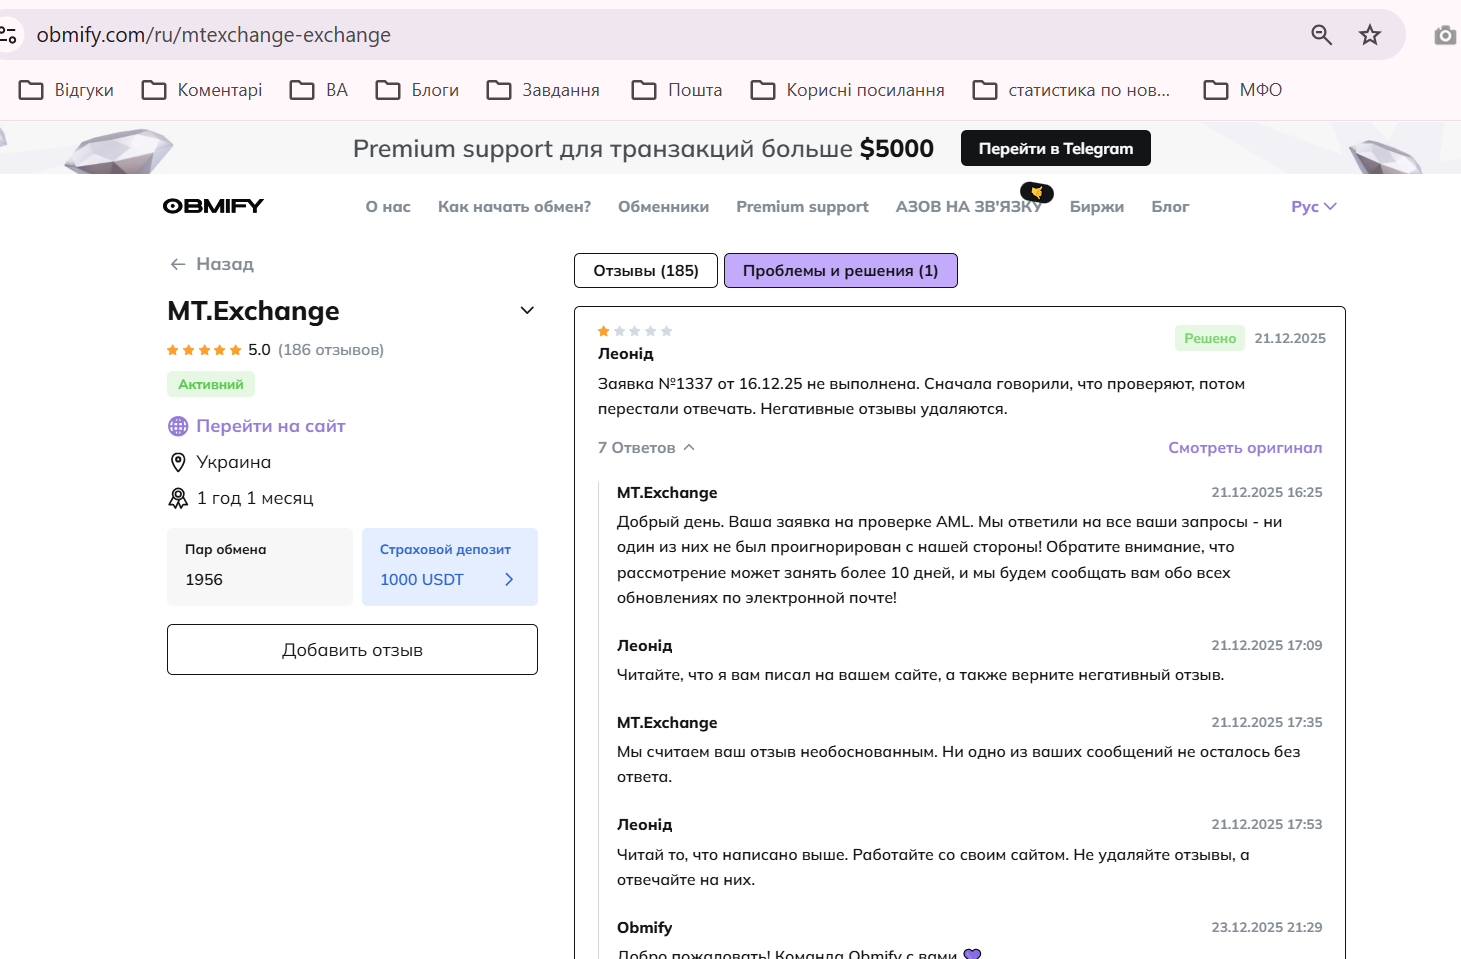This screenshot has height=959, width=1461.
Task: Open the статистика по нов... bookmarks folder
Action: pos(1071,90)
